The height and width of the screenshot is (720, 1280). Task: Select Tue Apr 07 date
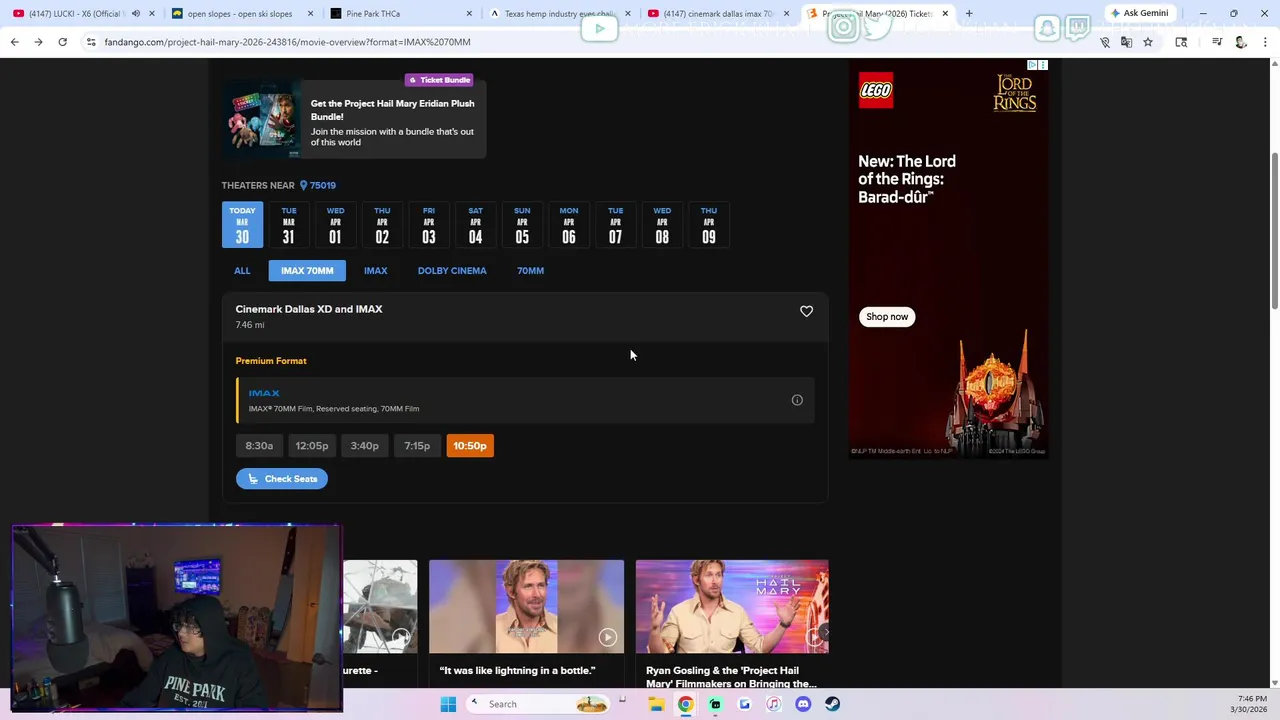(x=615, y=225)
